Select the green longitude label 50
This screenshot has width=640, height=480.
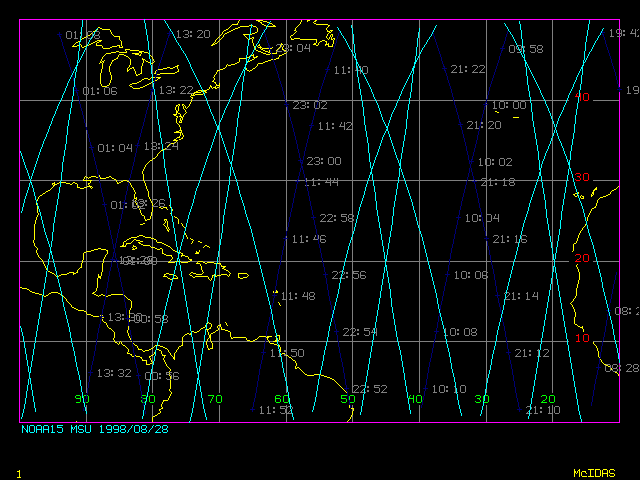pyautogui.click(x=348, y=399)
